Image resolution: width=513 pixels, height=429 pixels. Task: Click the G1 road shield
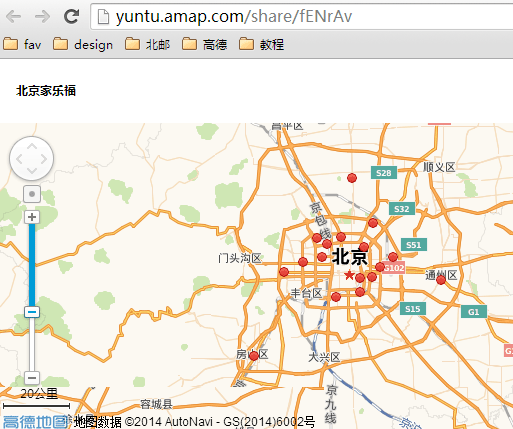474,312
